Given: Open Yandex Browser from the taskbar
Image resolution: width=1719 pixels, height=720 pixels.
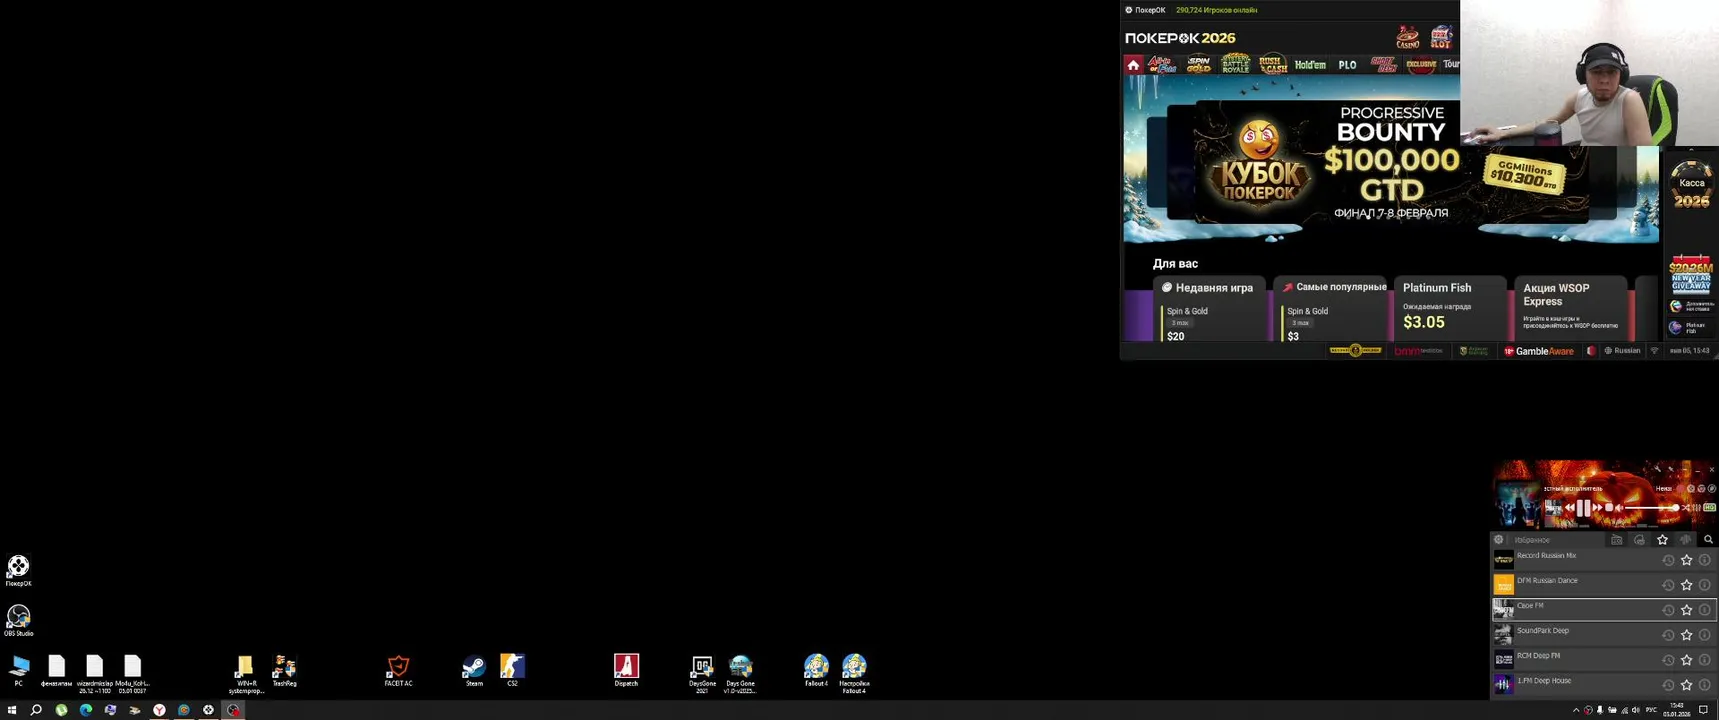Looking at the screenshot, I should click(159, 710).
